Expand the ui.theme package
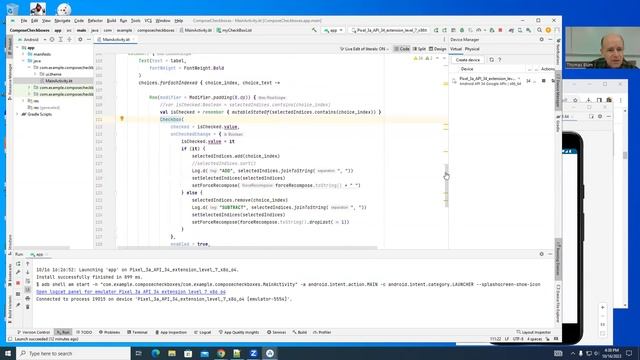The width and height of the screenshot is (640, 360). (x=36, y=74)
